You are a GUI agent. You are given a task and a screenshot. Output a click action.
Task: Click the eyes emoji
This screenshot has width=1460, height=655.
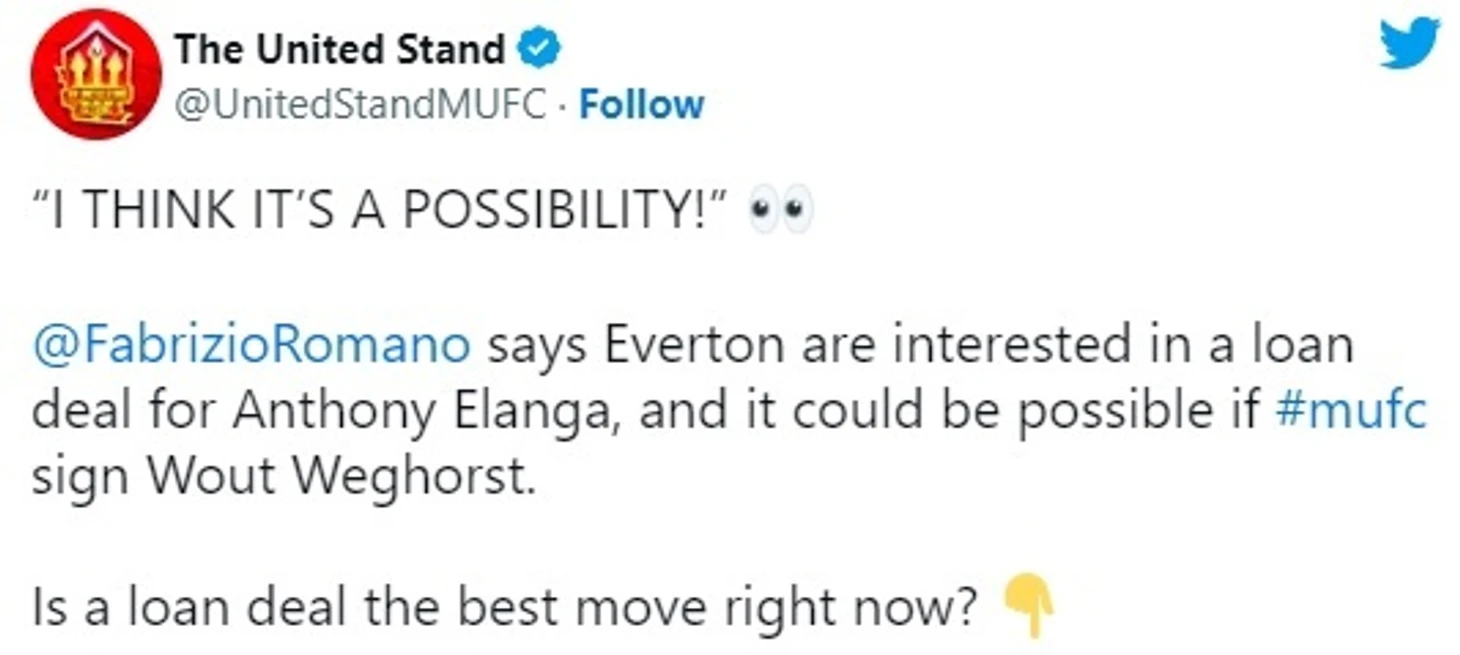tap(781, 211)
